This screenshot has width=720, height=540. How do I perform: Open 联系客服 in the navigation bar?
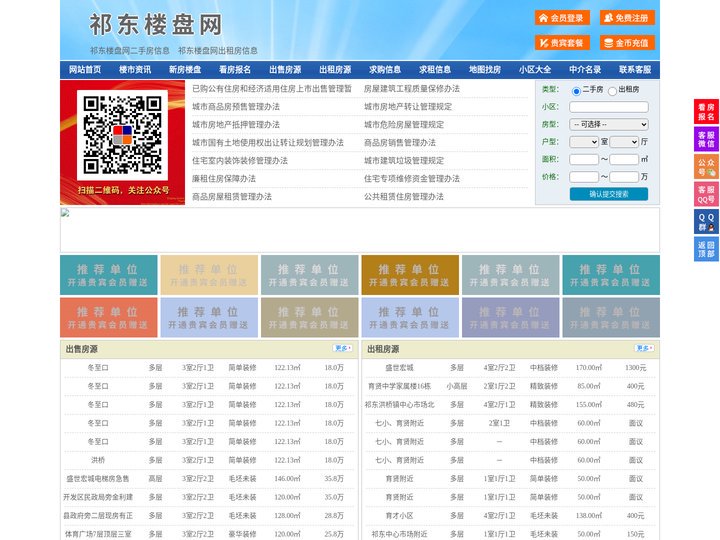coord(635,70)
